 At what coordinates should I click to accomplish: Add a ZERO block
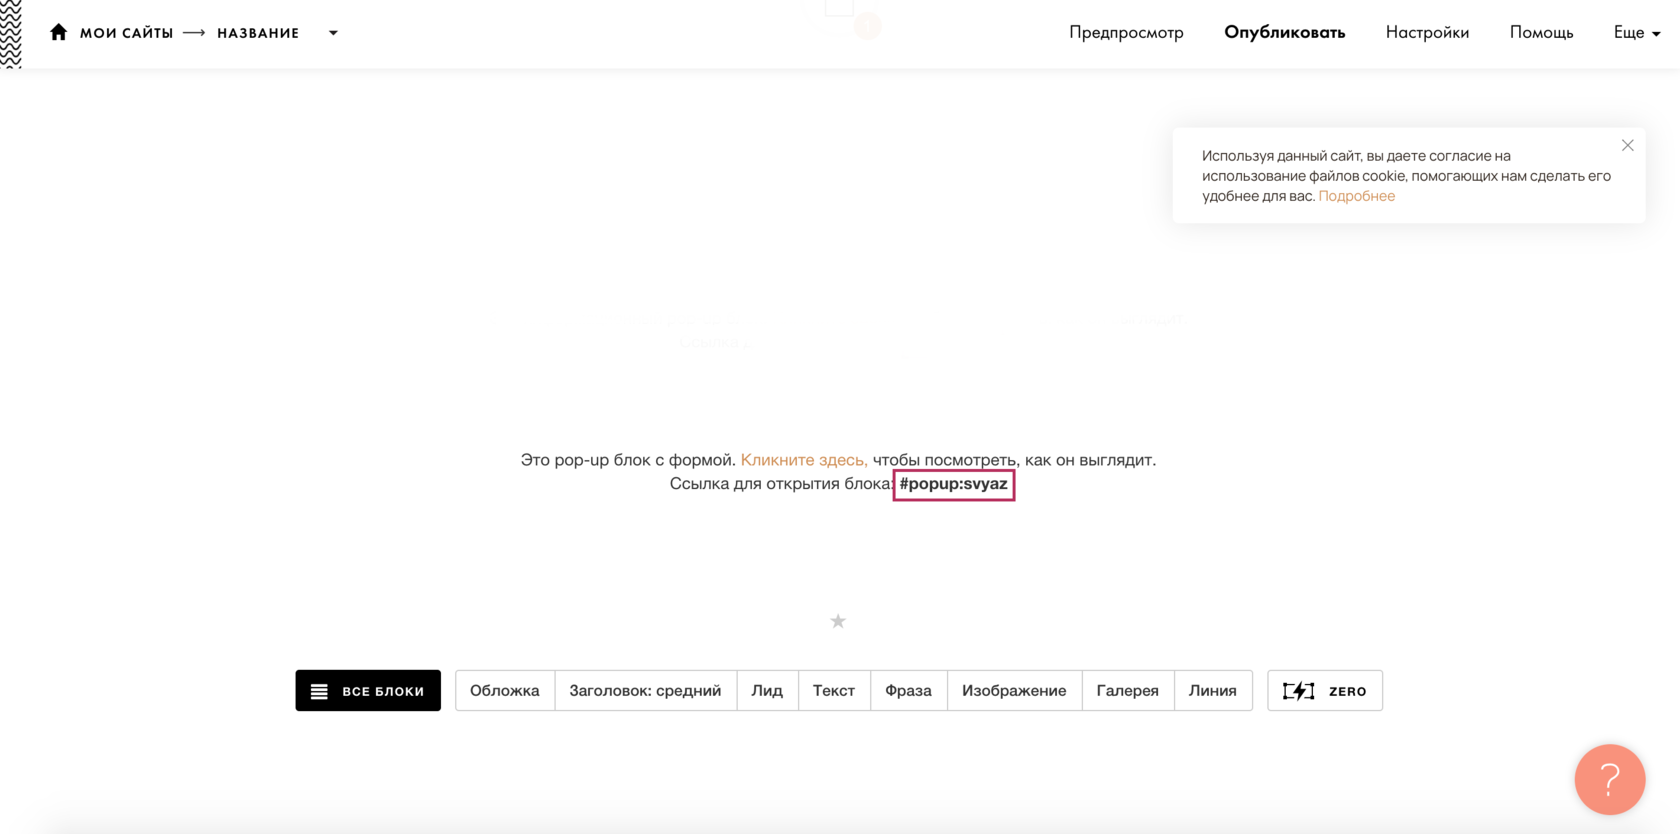(x=1325, y=690)
